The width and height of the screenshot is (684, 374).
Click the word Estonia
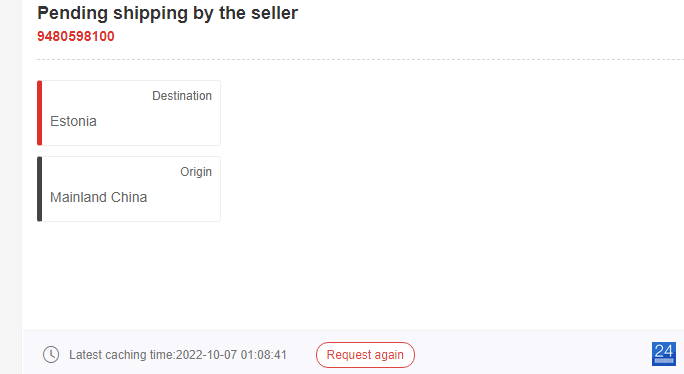[73, 121]
